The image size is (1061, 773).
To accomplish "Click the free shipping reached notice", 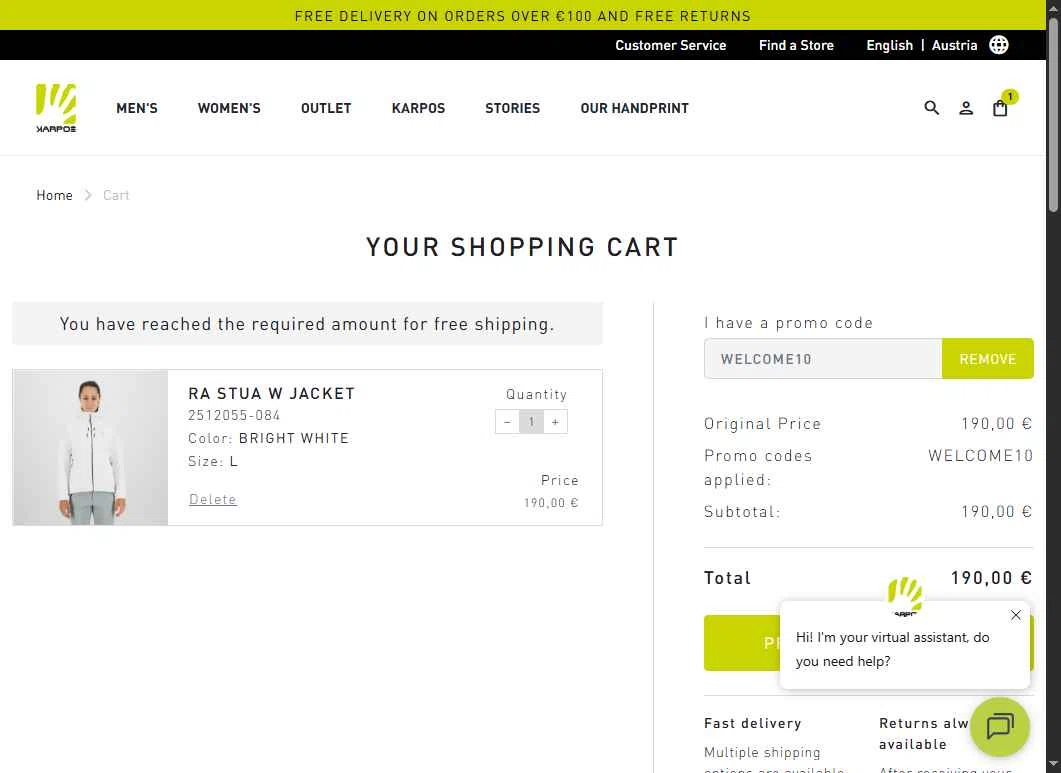I will click(307, 324).
